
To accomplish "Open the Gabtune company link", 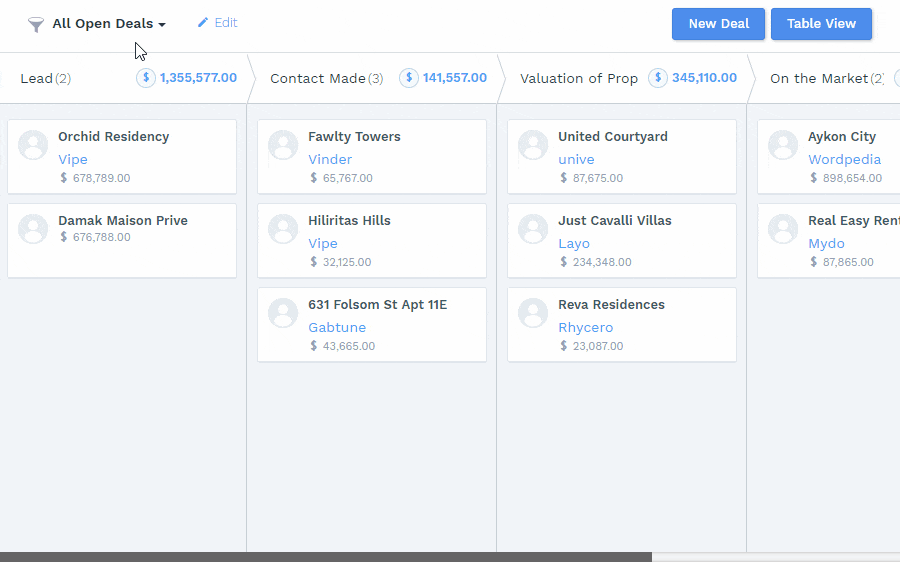I will pyautogui.click(x=337, y=327).
